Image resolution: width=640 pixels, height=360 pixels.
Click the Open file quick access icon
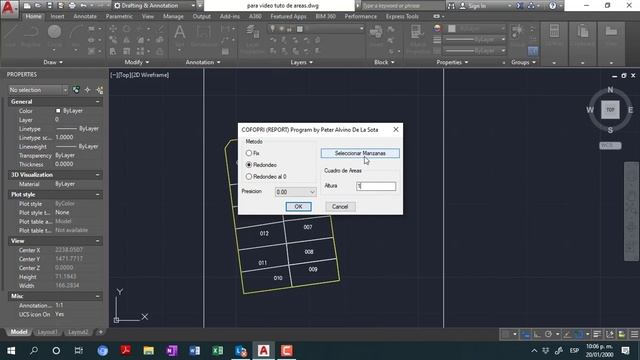(38, 6)
